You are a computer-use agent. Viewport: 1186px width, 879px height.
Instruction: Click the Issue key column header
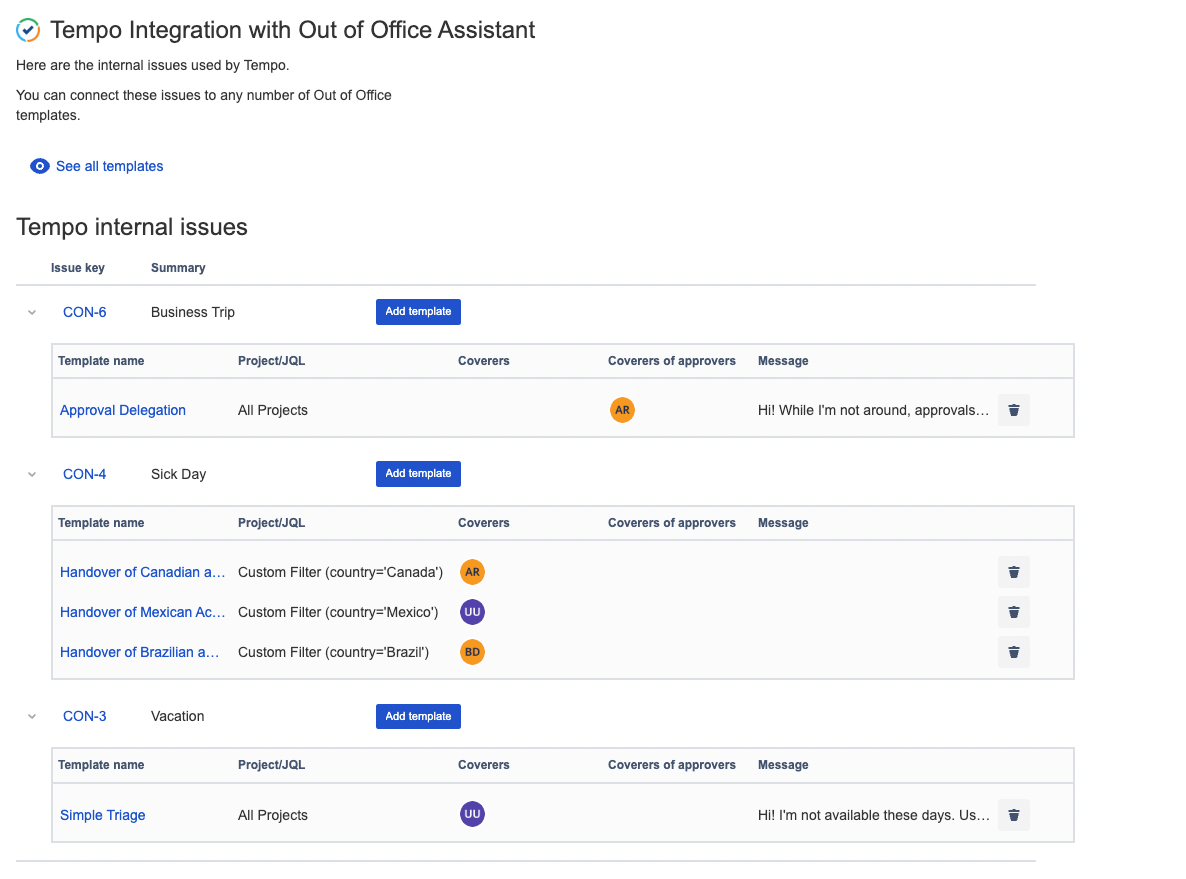point(78,268)
